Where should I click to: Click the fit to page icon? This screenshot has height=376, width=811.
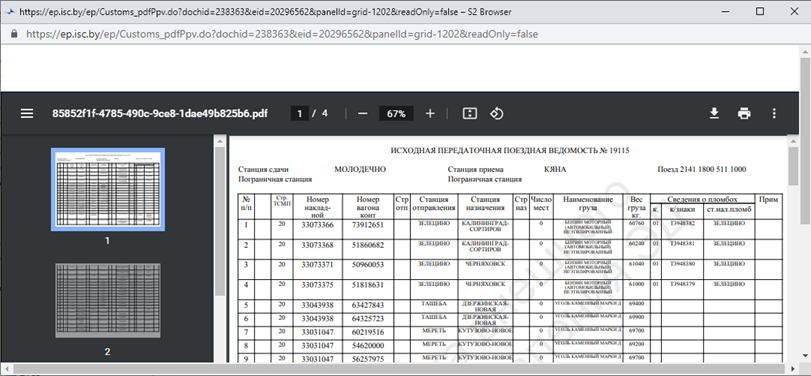pos(470,114)
